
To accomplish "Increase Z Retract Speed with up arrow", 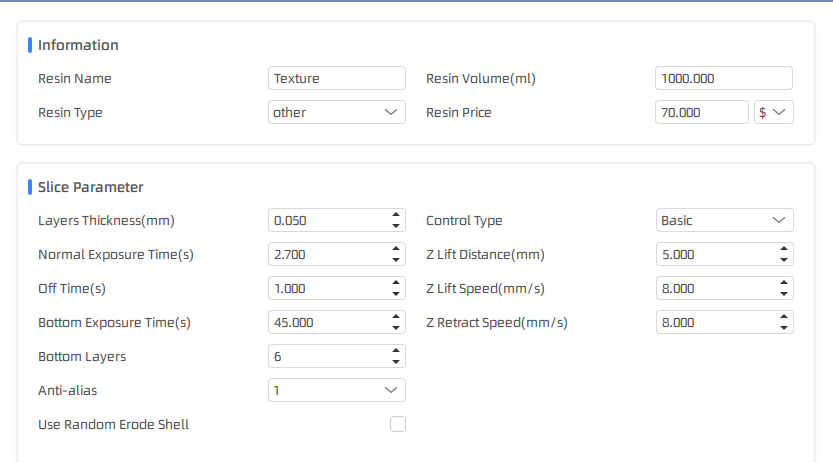I will pos(784,316).
